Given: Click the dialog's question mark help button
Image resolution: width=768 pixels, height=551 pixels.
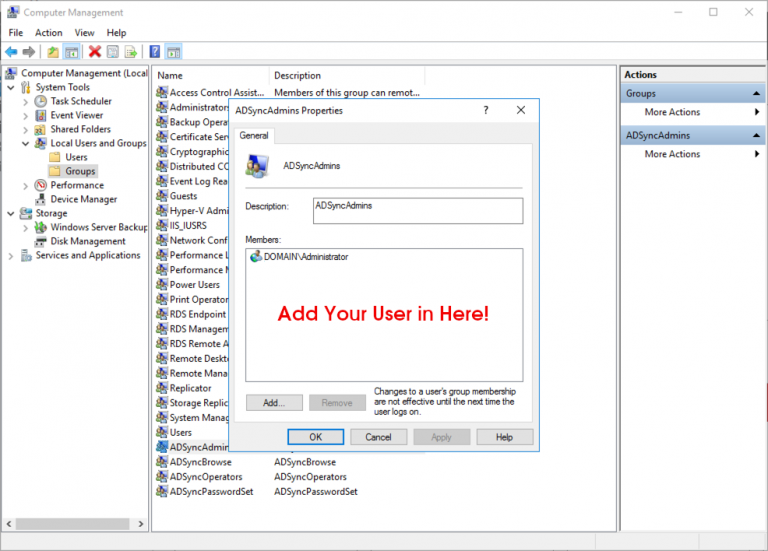Looking at the screenshot, I should tap(486, 111).
